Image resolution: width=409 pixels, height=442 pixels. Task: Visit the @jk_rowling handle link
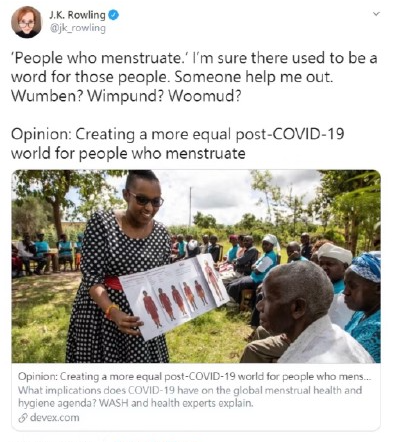(x=77, y=28)
